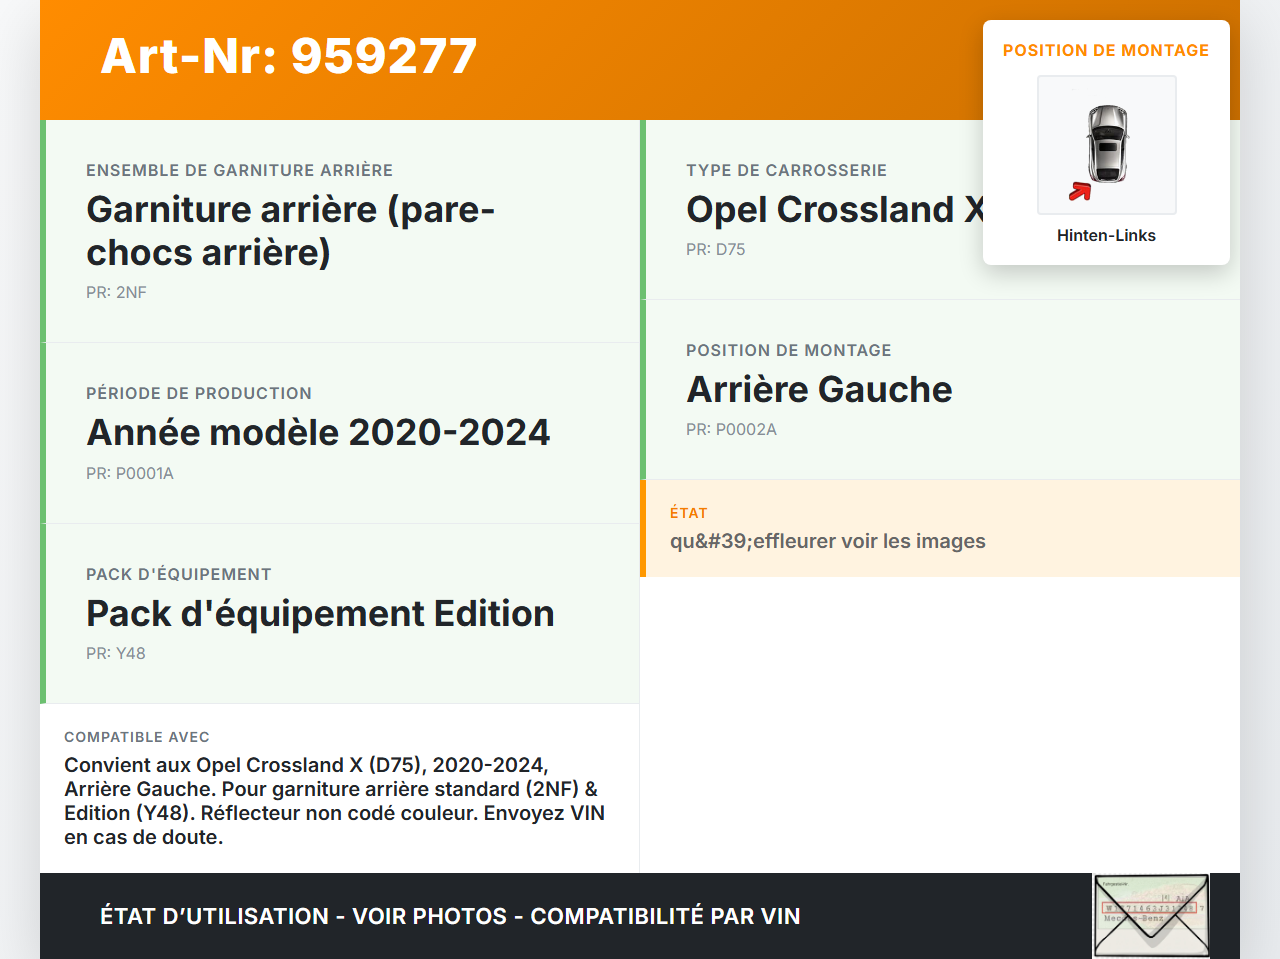
Task: Click Pack d'équipement Edition title
Action: pos(320,613)
